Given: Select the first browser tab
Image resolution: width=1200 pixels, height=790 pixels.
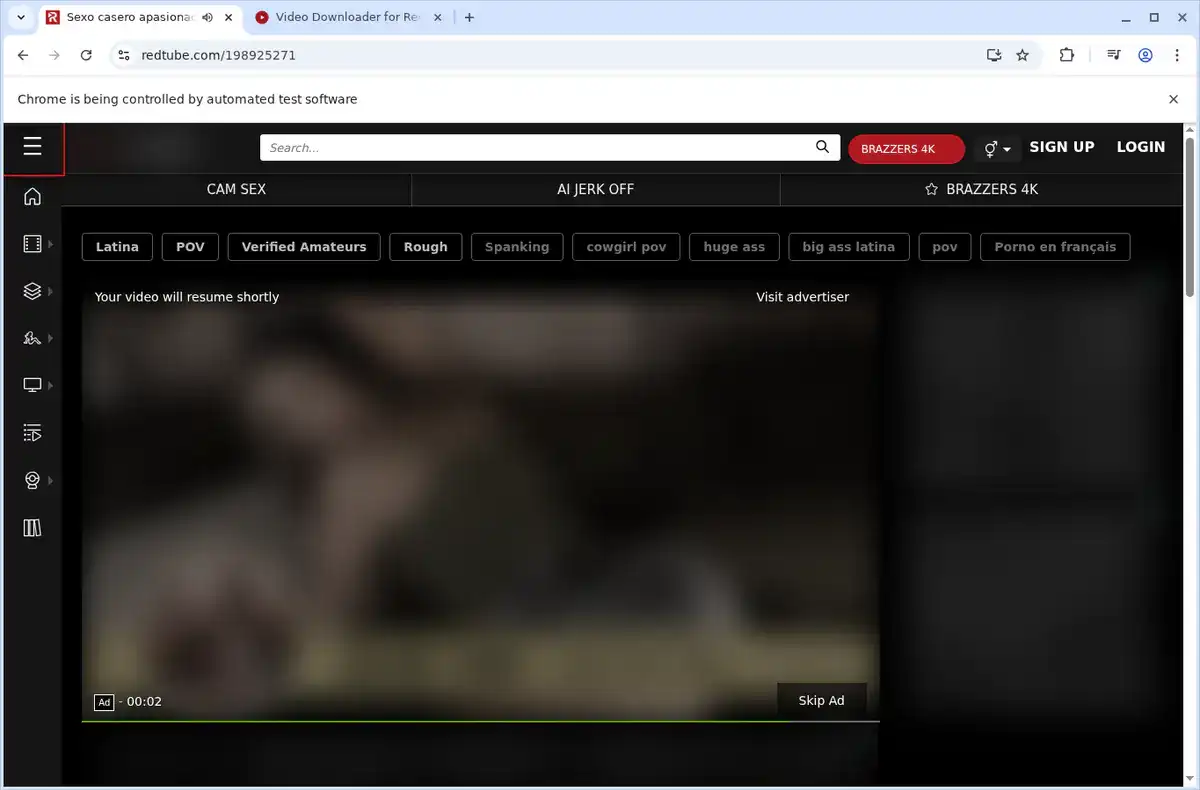Looking at the screenshot, I should (x=138, y=17).
